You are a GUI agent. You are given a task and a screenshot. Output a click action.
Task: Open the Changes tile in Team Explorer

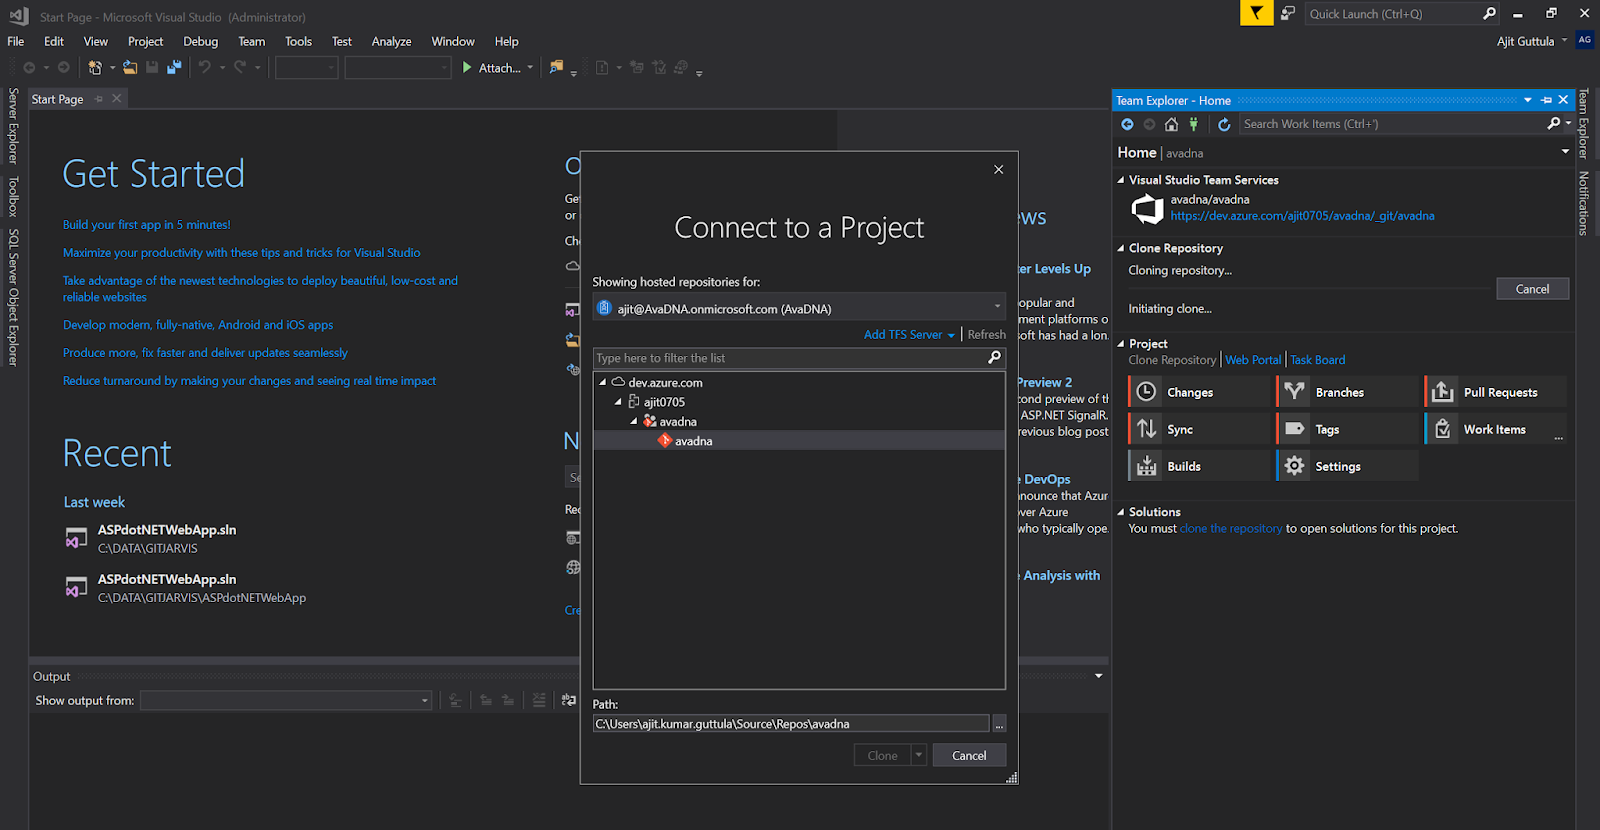[1198, 392]
